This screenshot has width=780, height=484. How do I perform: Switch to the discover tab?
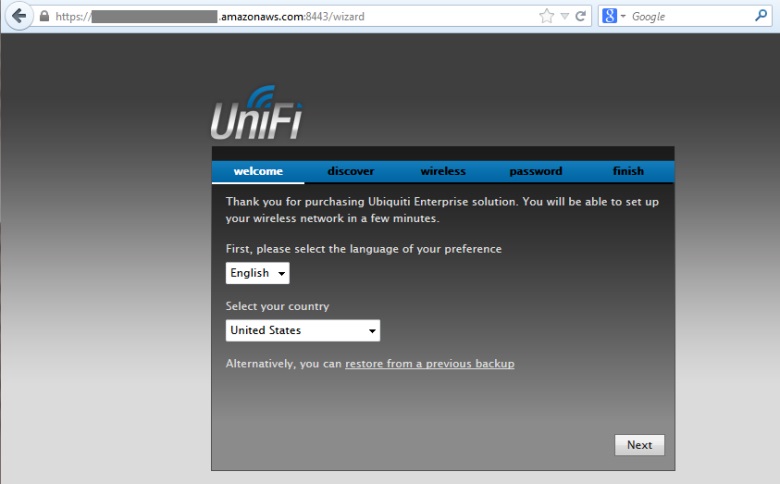(351, 171)
